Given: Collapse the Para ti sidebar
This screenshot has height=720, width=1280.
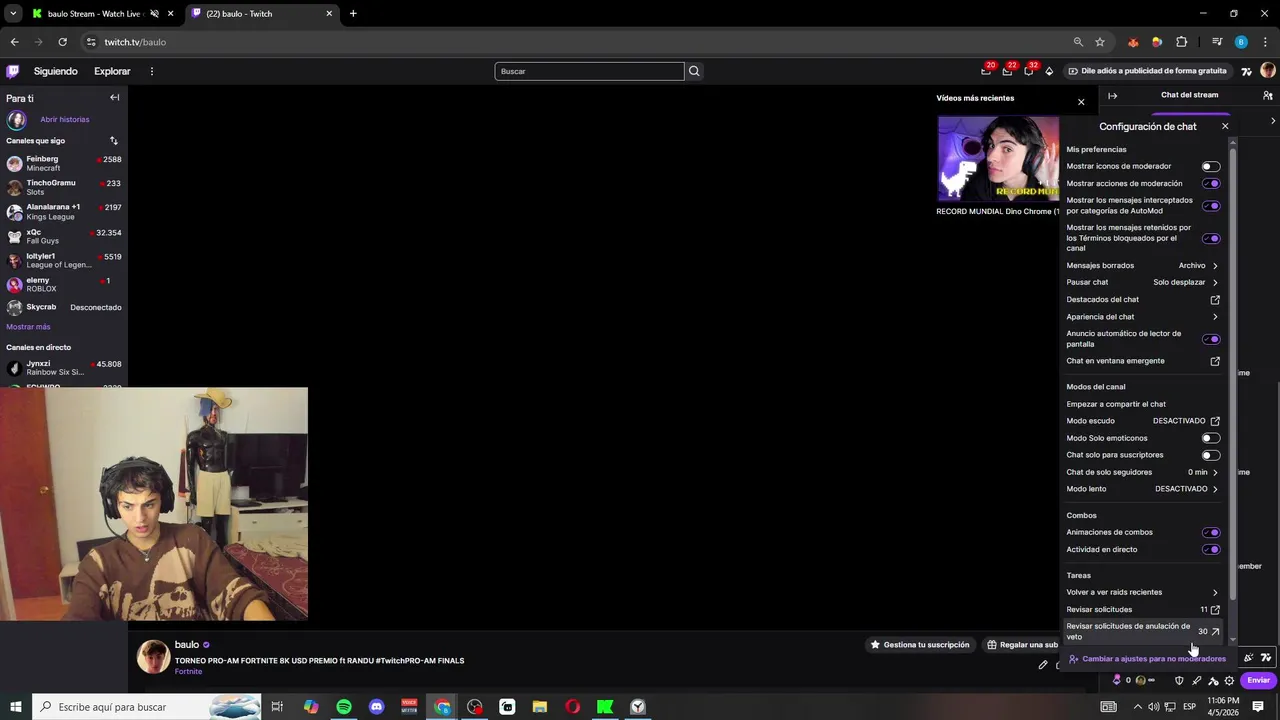Looking at the screenshot, I should pos(115,98).
